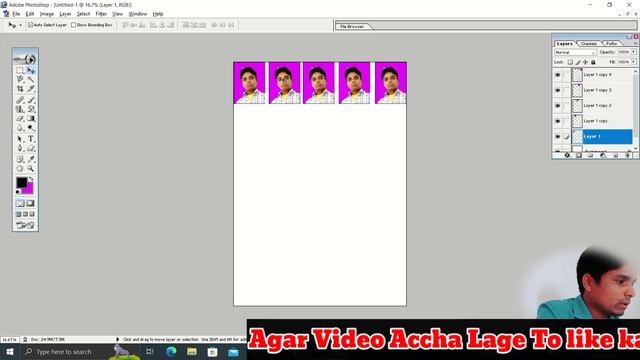Select the Lasso tool

click(x=20, y=80)
